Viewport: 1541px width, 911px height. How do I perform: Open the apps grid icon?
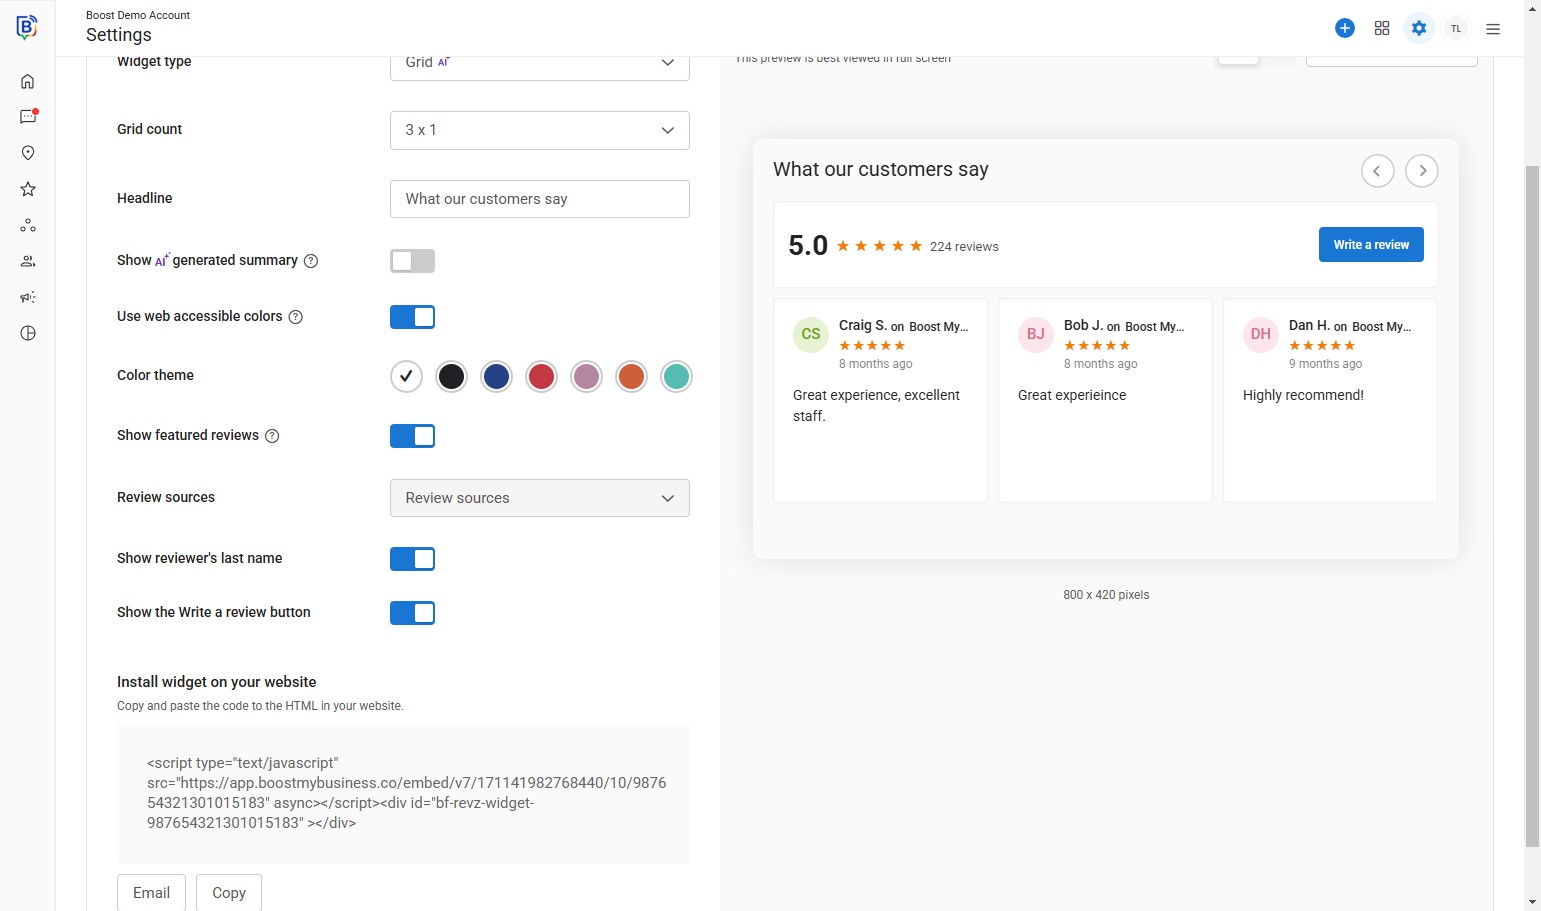(1382, 28)
